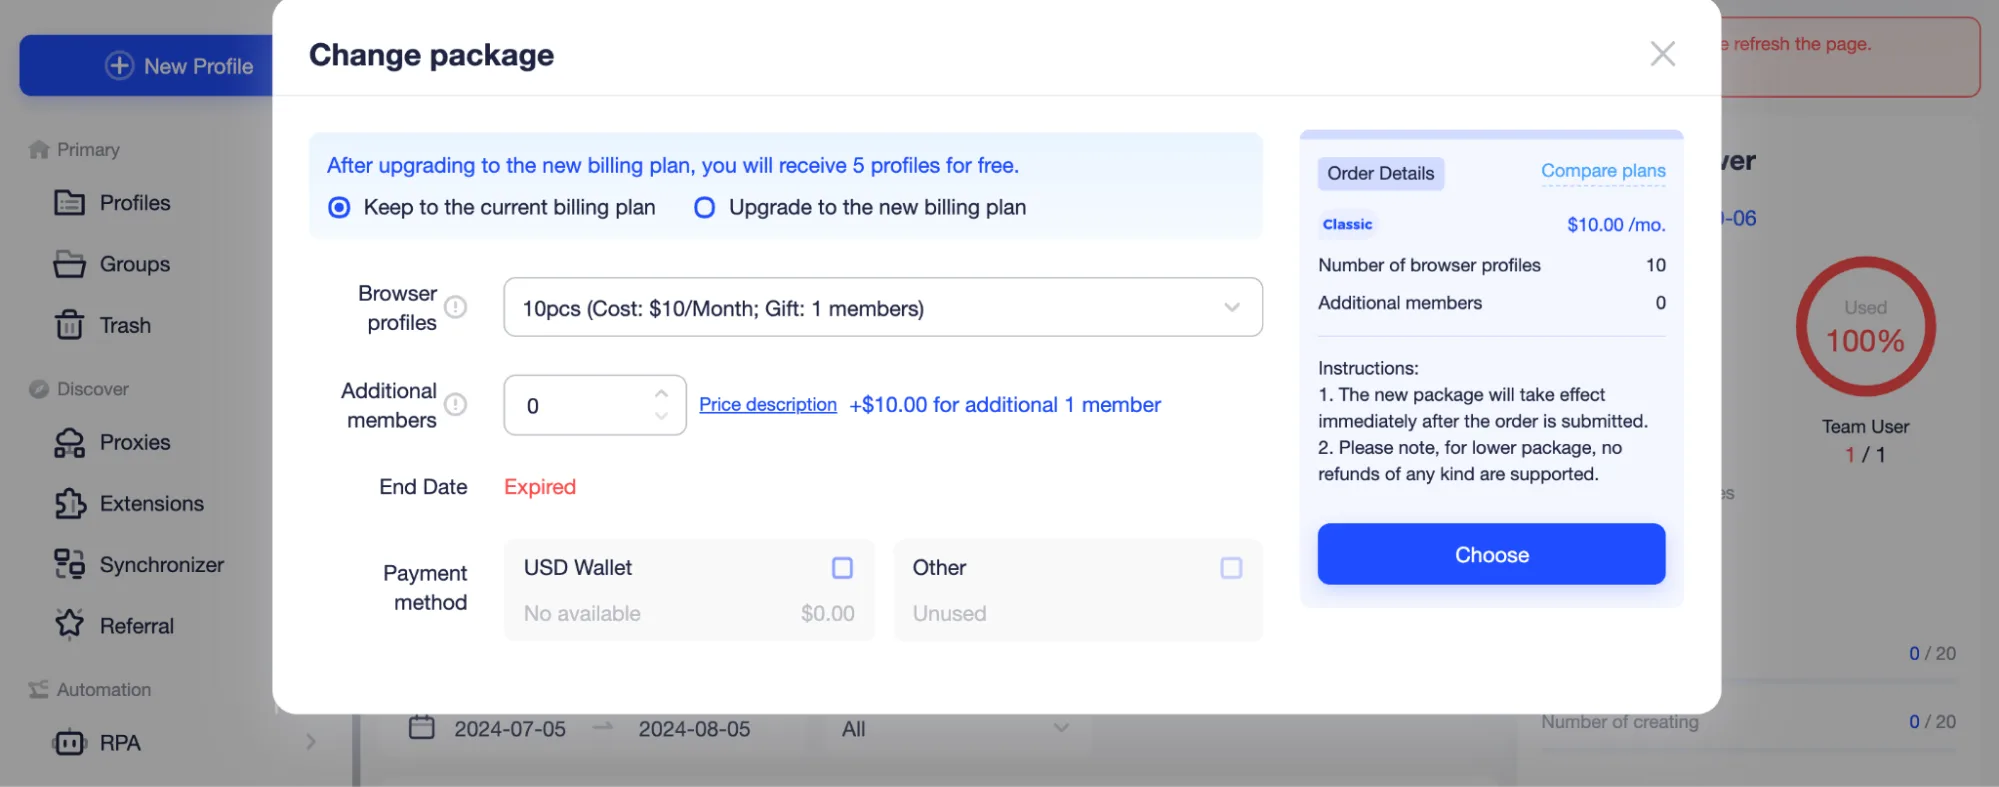1999x787 pixels.
Task: Click the Order Details tab
Action: [x=1380, y=173]
